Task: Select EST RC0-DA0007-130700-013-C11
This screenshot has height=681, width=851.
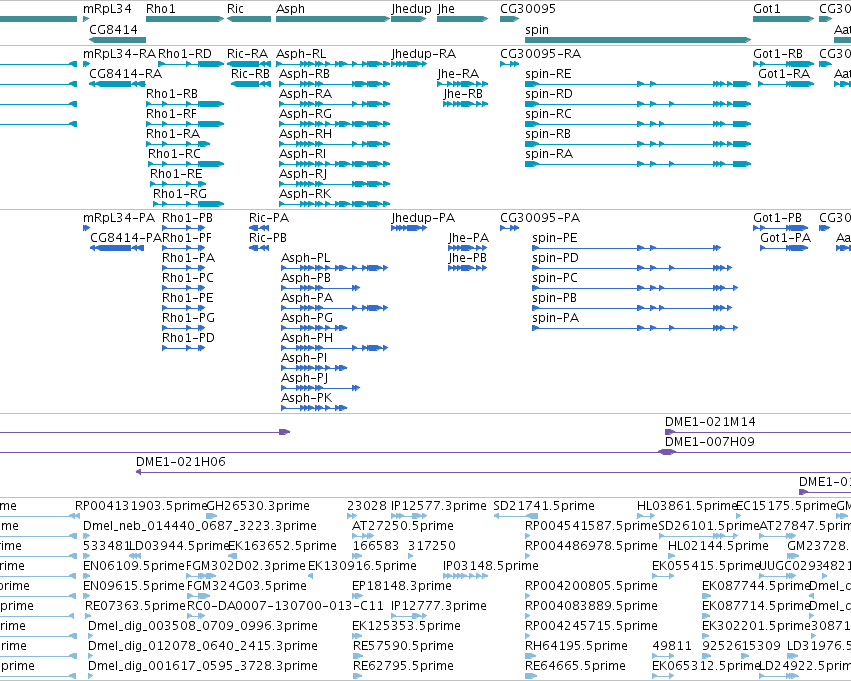Action: tap(285, 606)
